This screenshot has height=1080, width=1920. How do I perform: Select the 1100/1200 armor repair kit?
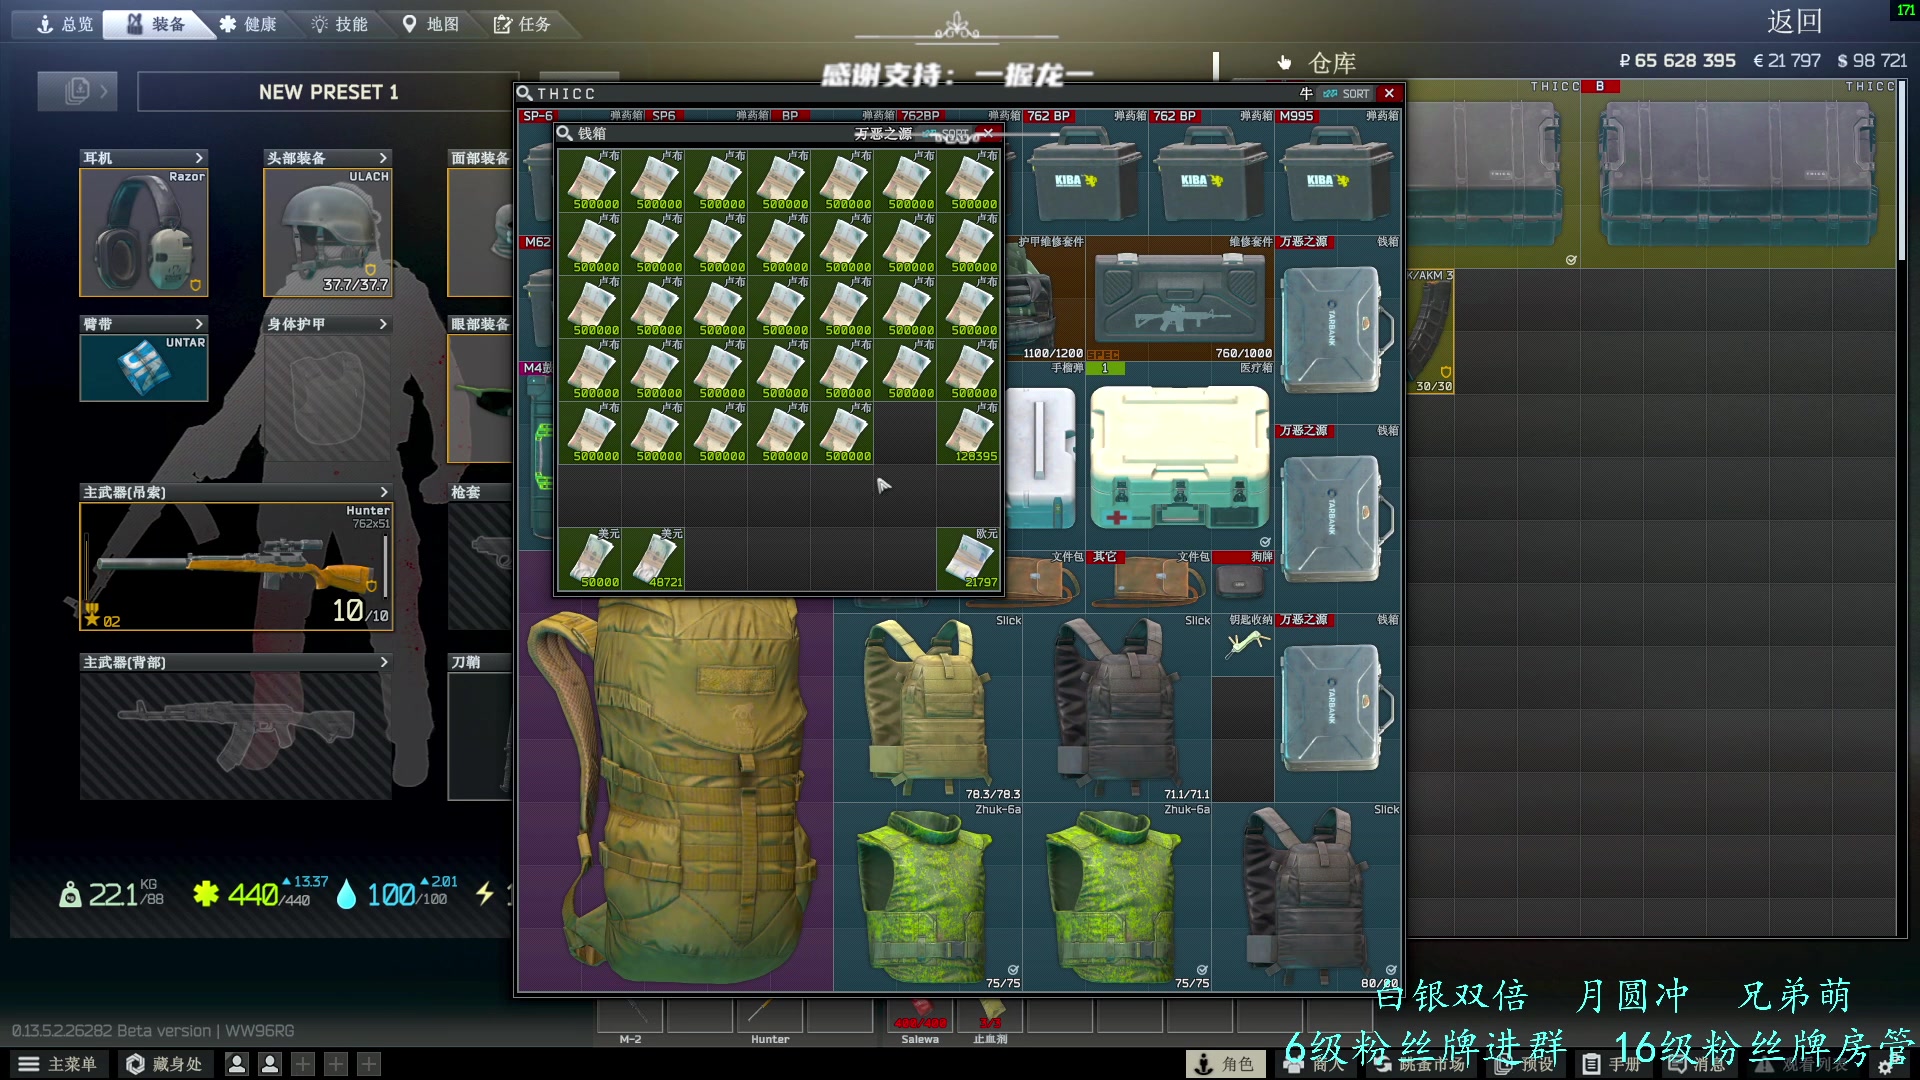coord(1044,298)
